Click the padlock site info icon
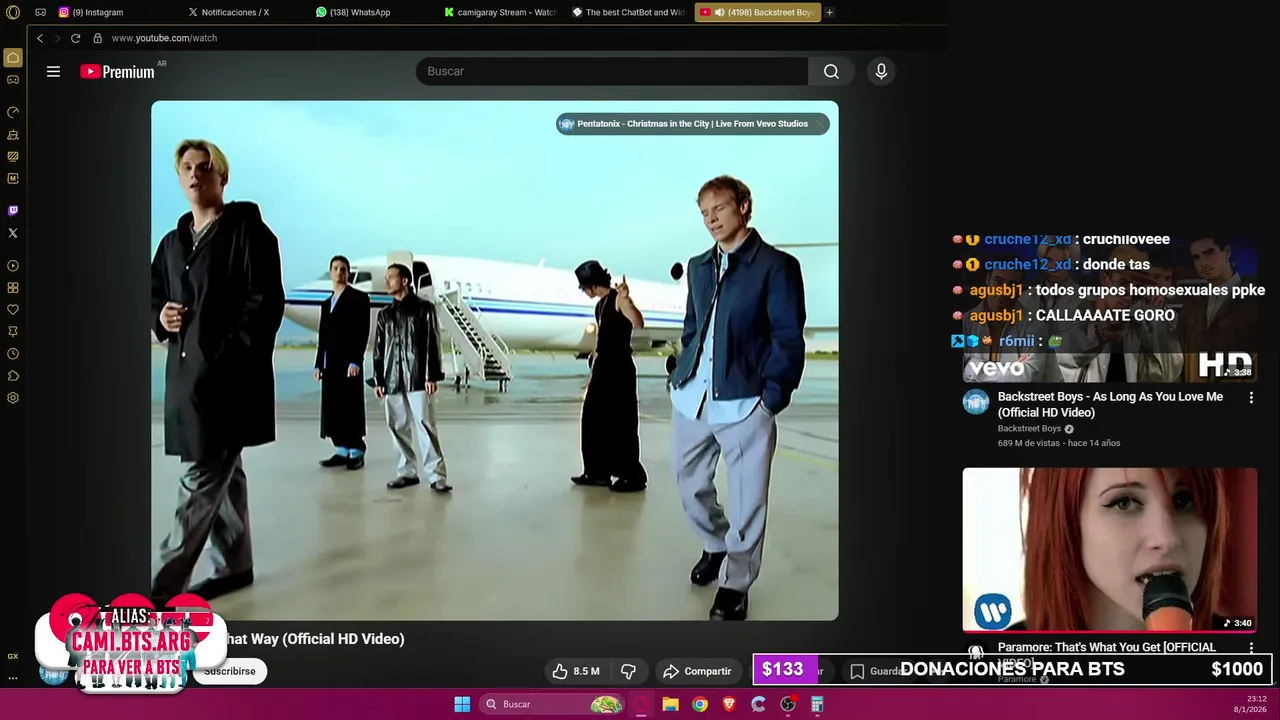 97,38
